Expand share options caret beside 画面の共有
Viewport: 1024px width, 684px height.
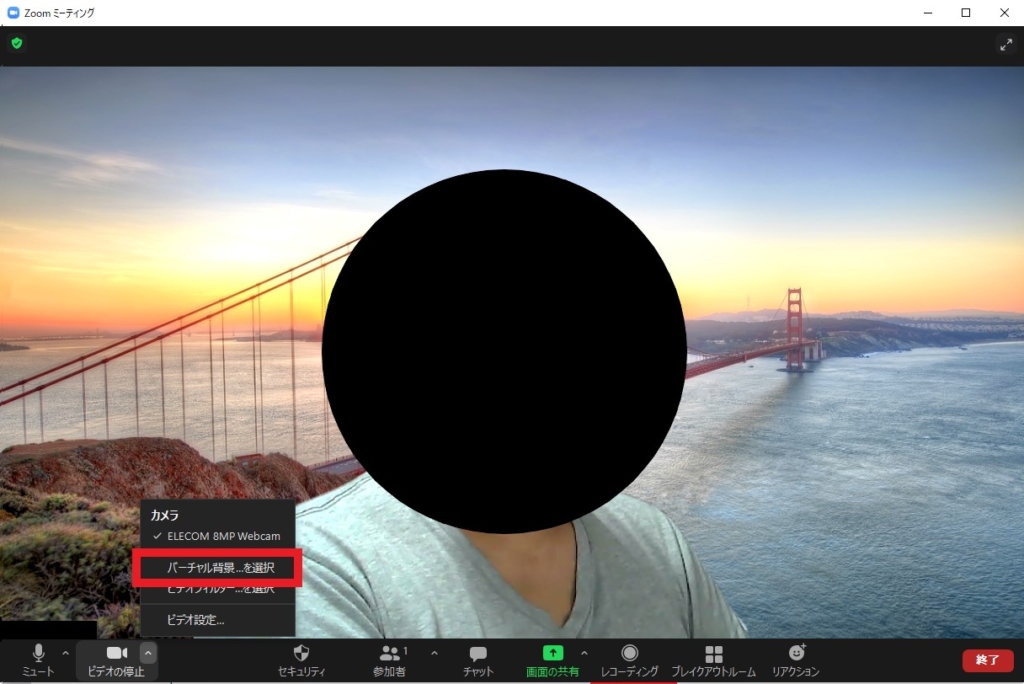pyautogui.click(x=584, y=653)
